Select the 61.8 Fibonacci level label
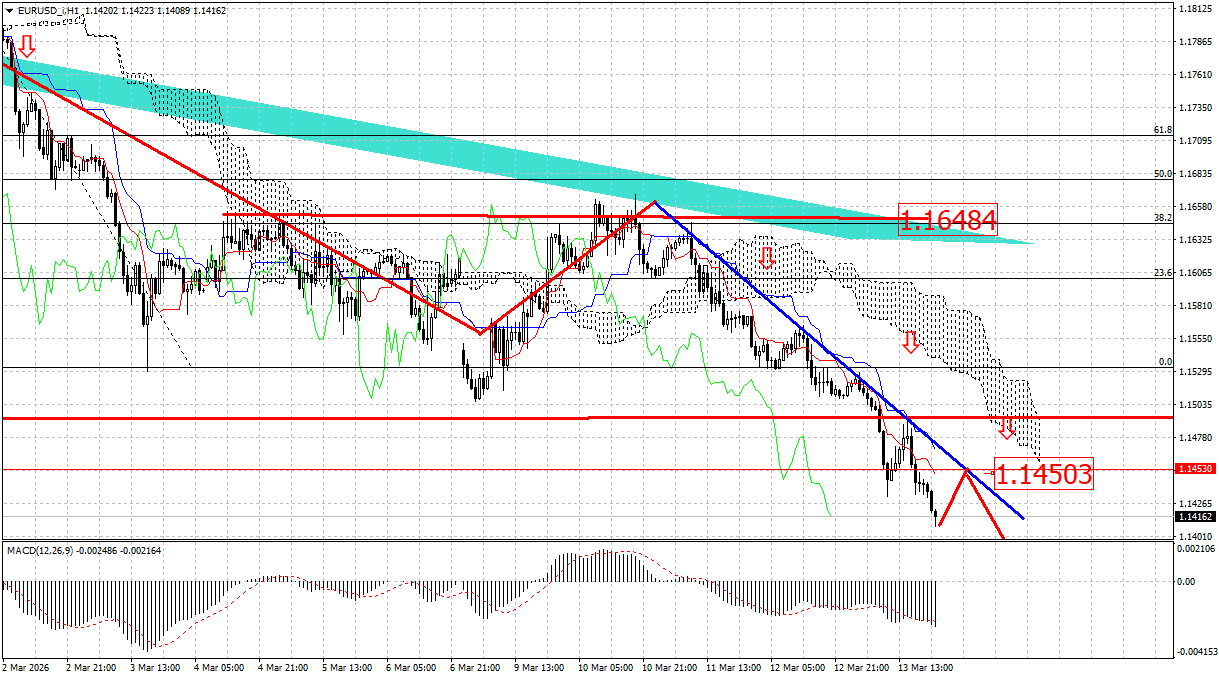 [1162, 130]
